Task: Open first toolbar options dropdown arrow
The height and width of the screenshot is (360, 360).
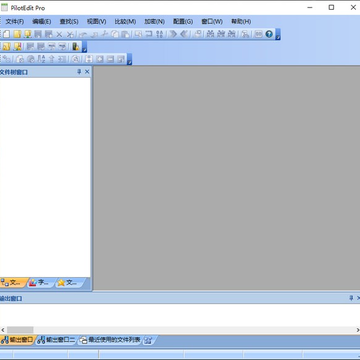Action: pyautogui.click(x=278, y=34)
